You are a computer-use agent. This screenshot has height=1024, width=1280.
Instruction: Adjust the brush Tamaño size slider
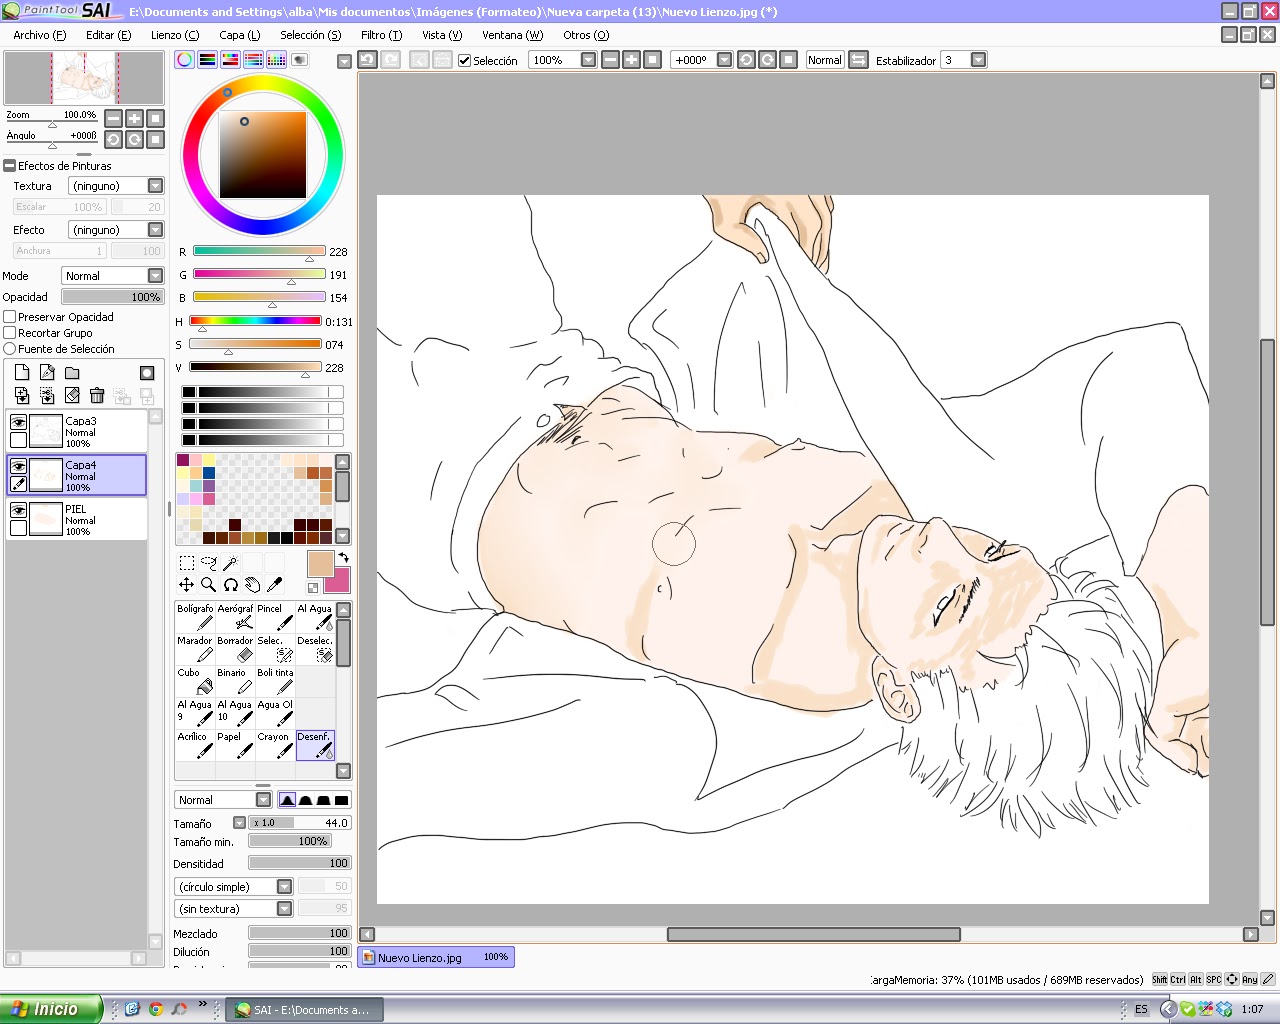tap(299, 823)
